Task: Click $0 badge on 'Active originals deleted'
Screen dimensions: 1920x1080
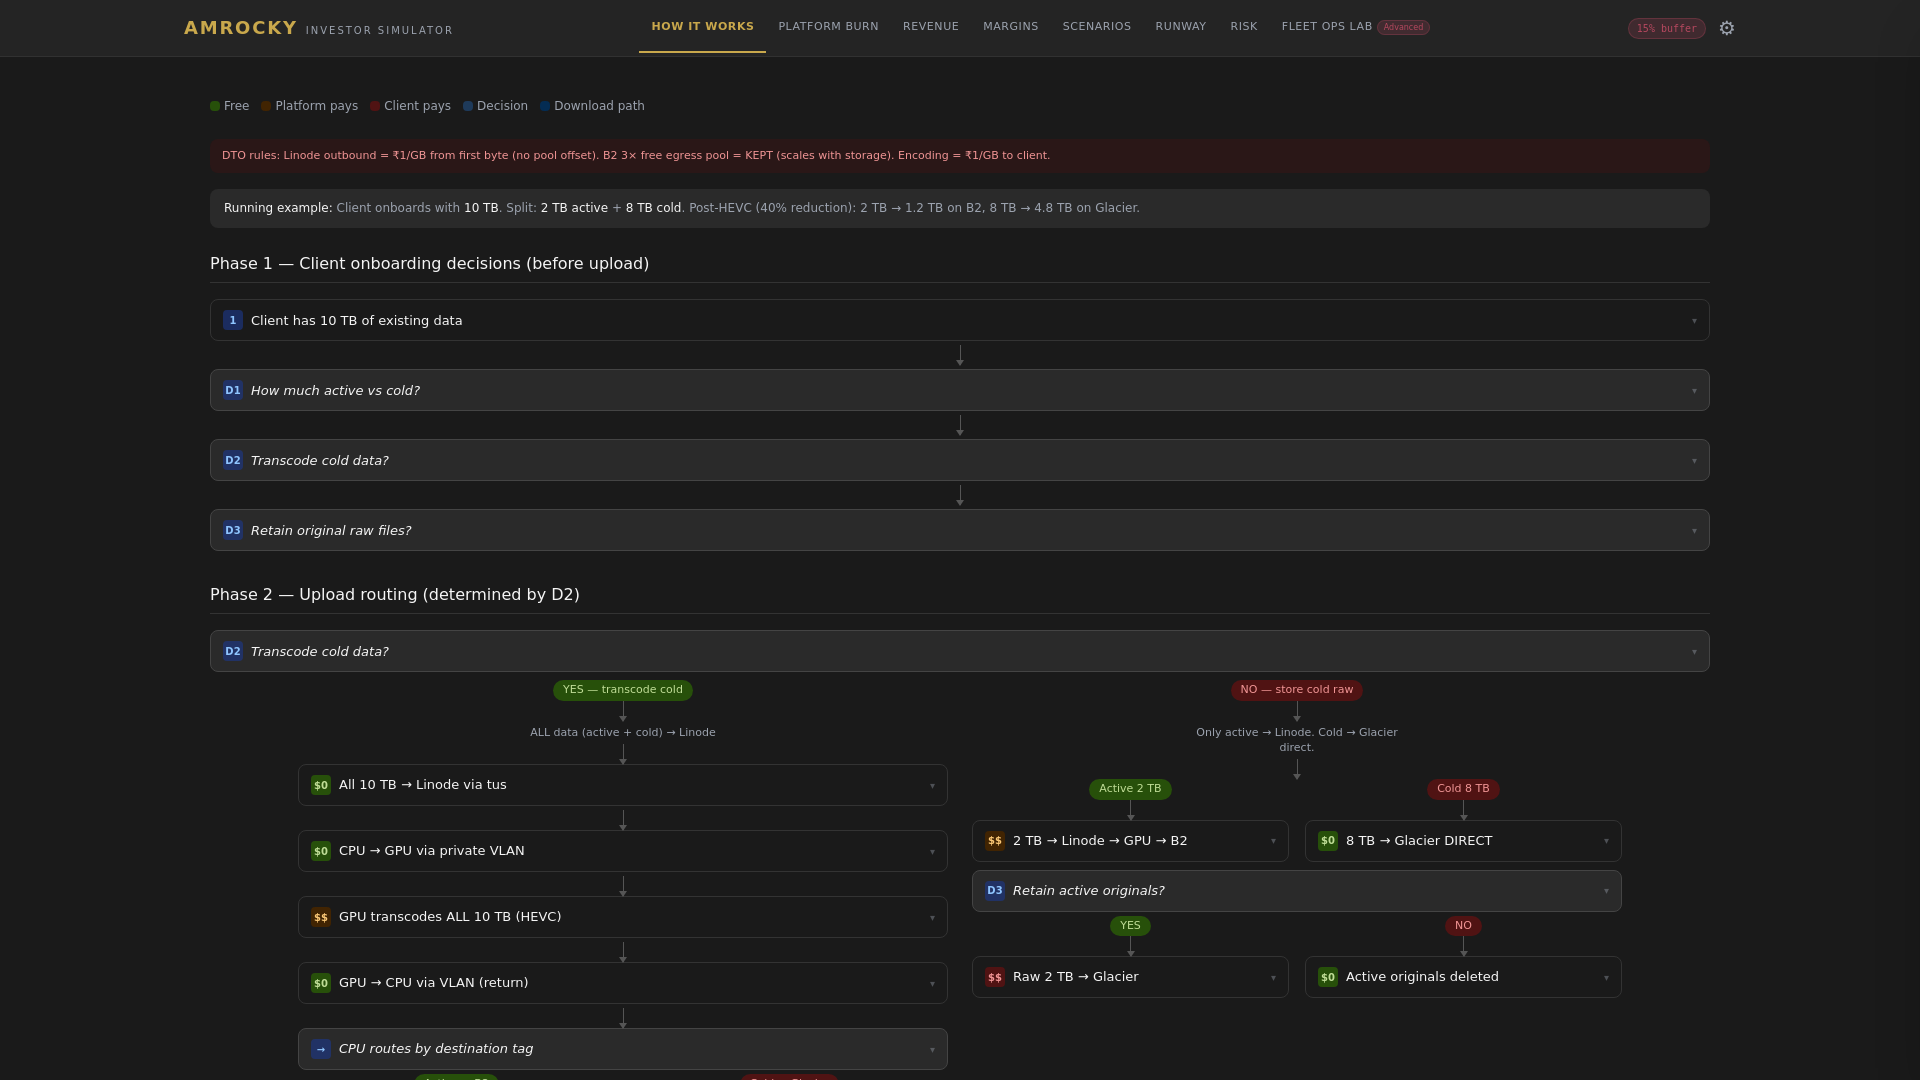Action: 1328,977
